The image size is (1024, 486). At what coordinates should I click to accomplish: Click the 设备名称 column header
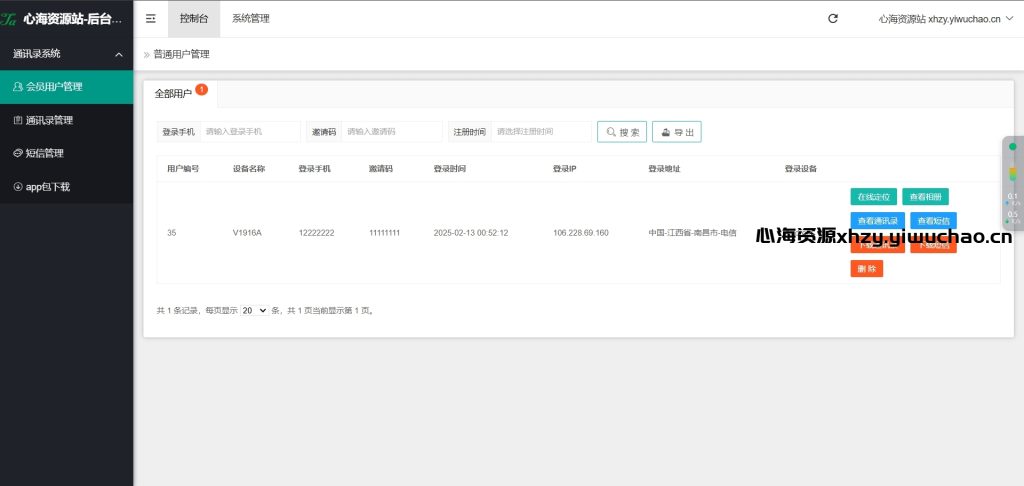pos(249,169)
